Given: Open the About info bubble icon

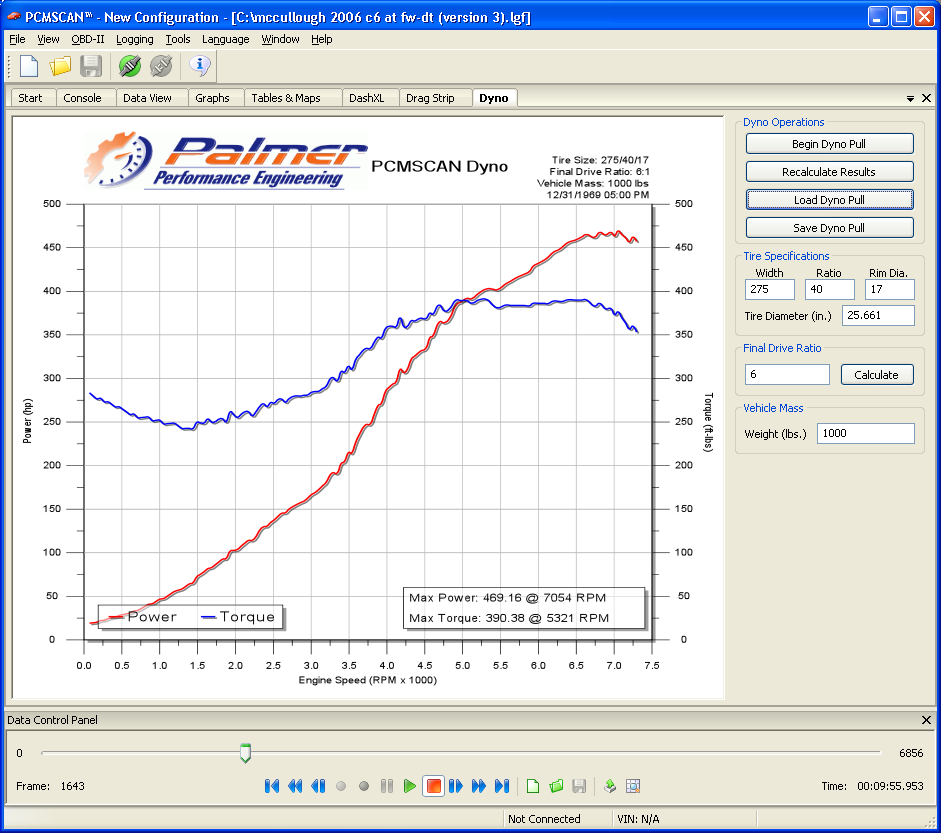Looking at the screenshot, I should (x=200, y=66).
